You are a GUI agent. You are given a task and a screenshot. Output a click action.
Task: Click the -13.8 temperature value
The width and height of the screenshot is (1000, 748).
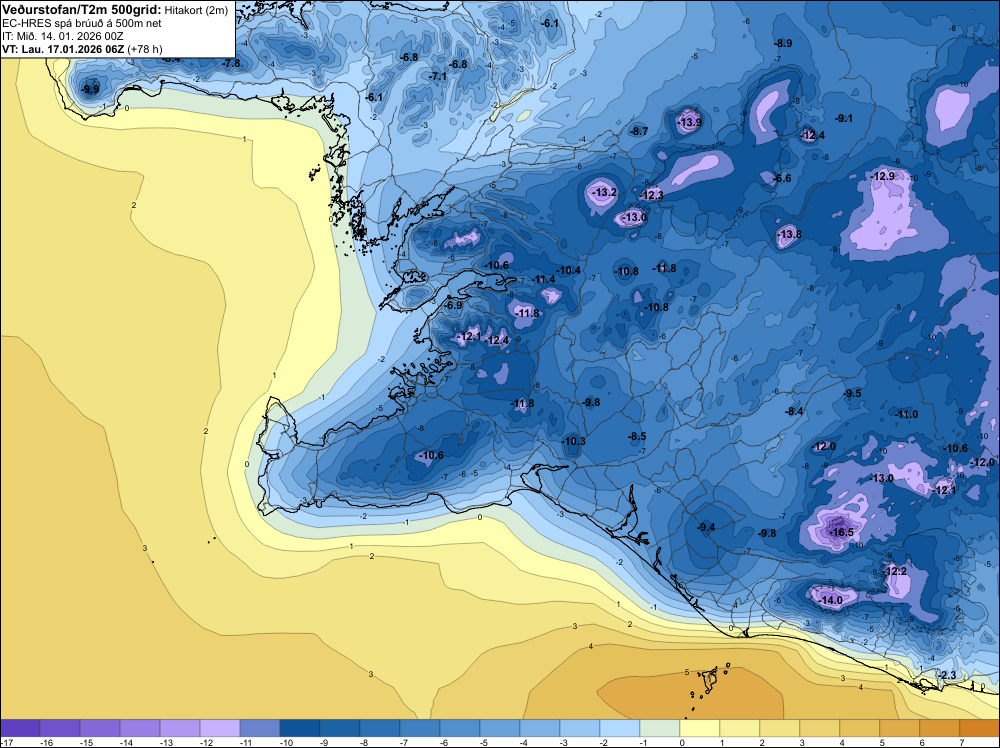click(790, 234)
